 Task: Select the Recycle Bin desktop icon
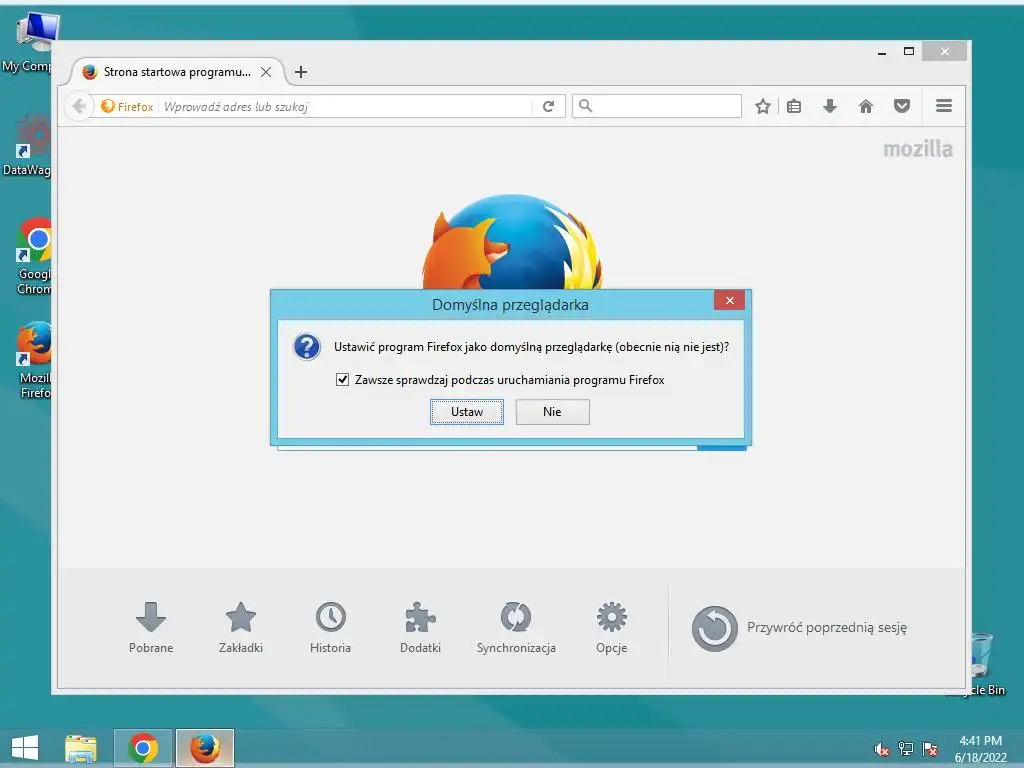(982, 665)
